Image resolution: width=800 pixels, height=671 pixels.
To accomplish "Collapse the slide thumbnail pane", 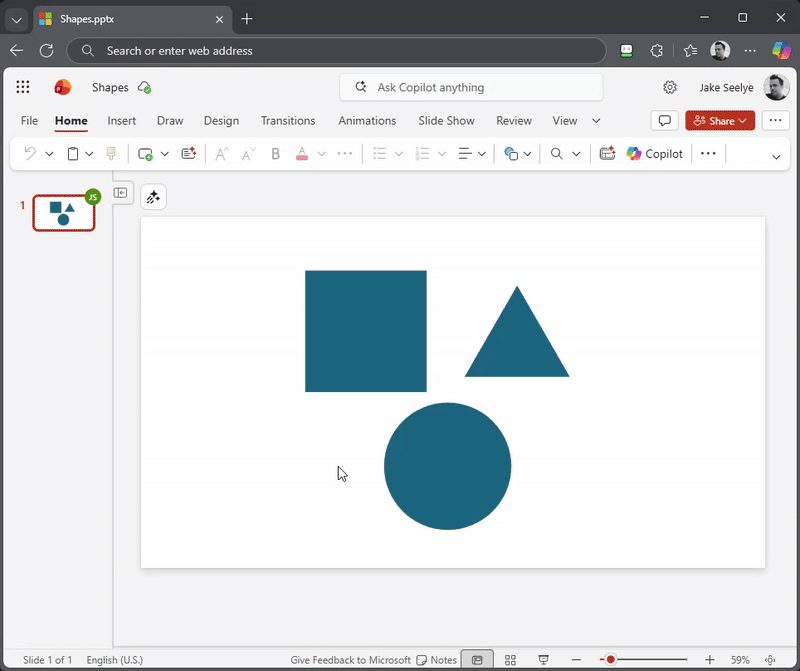I will [121, 193].
